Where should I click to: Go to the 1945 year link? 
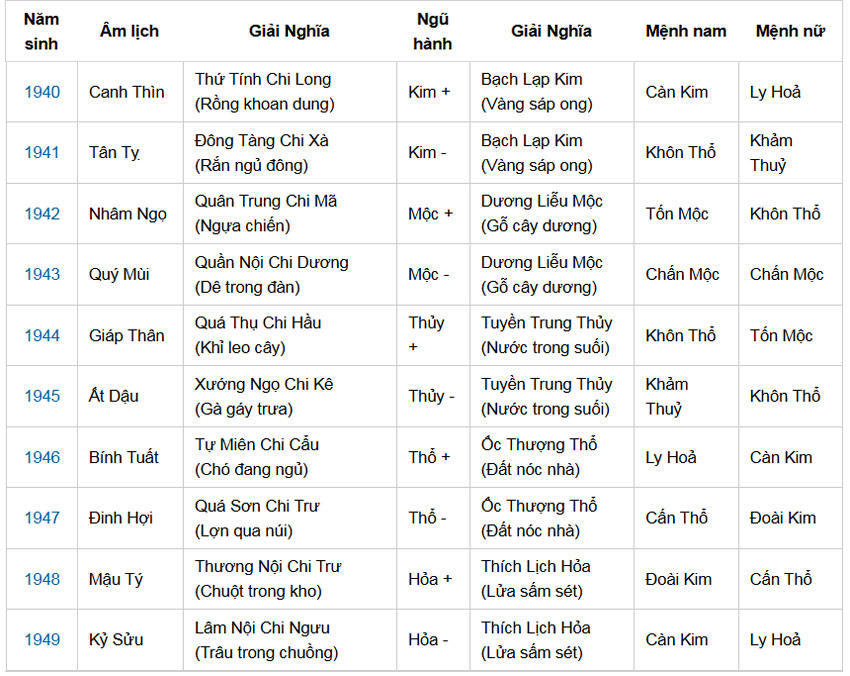coord(42,396)
